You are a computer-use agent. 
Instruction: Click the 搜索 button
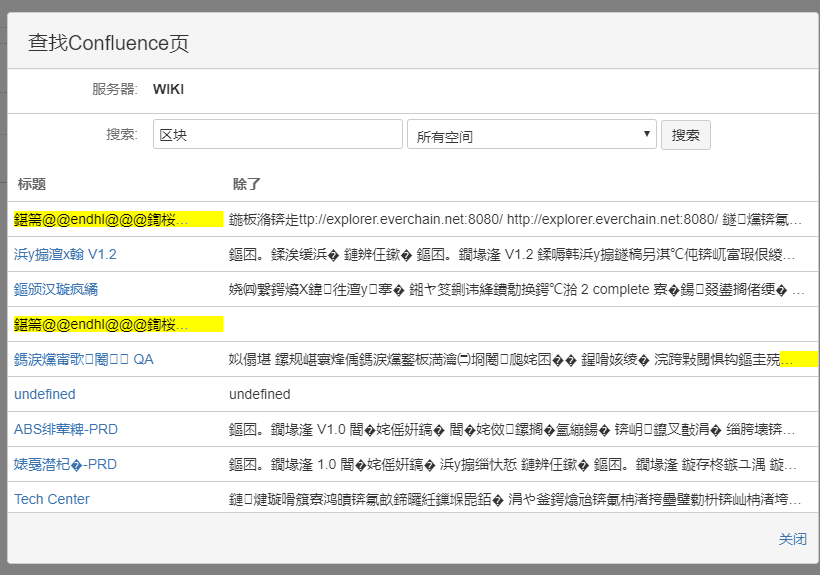point(685,135)
